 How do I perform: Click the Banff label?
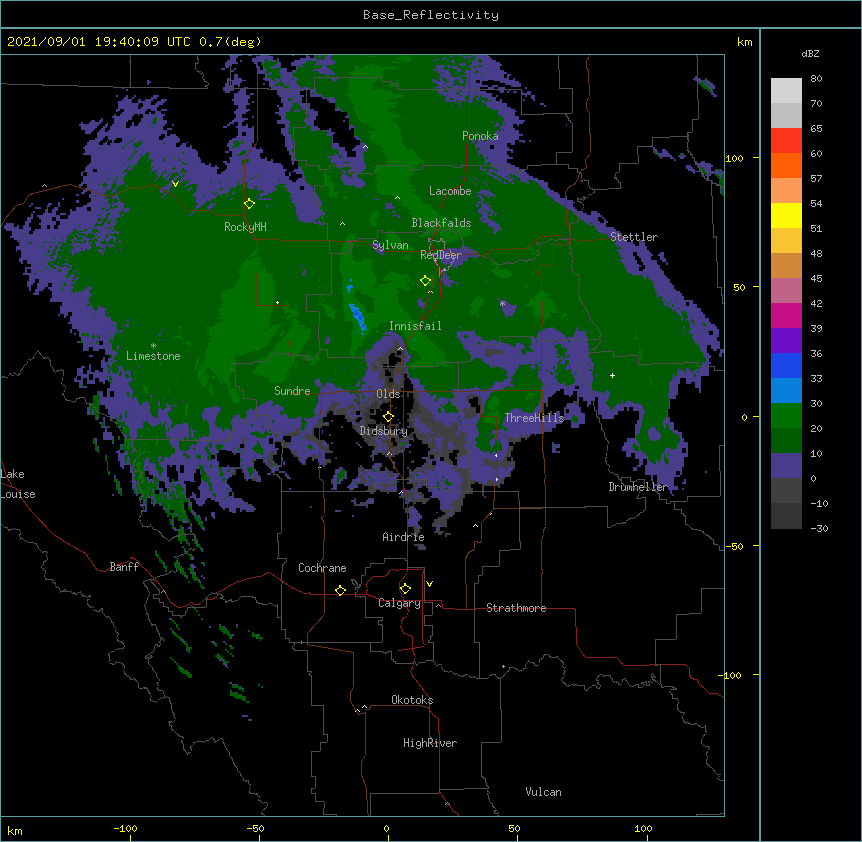click(124, 567)
